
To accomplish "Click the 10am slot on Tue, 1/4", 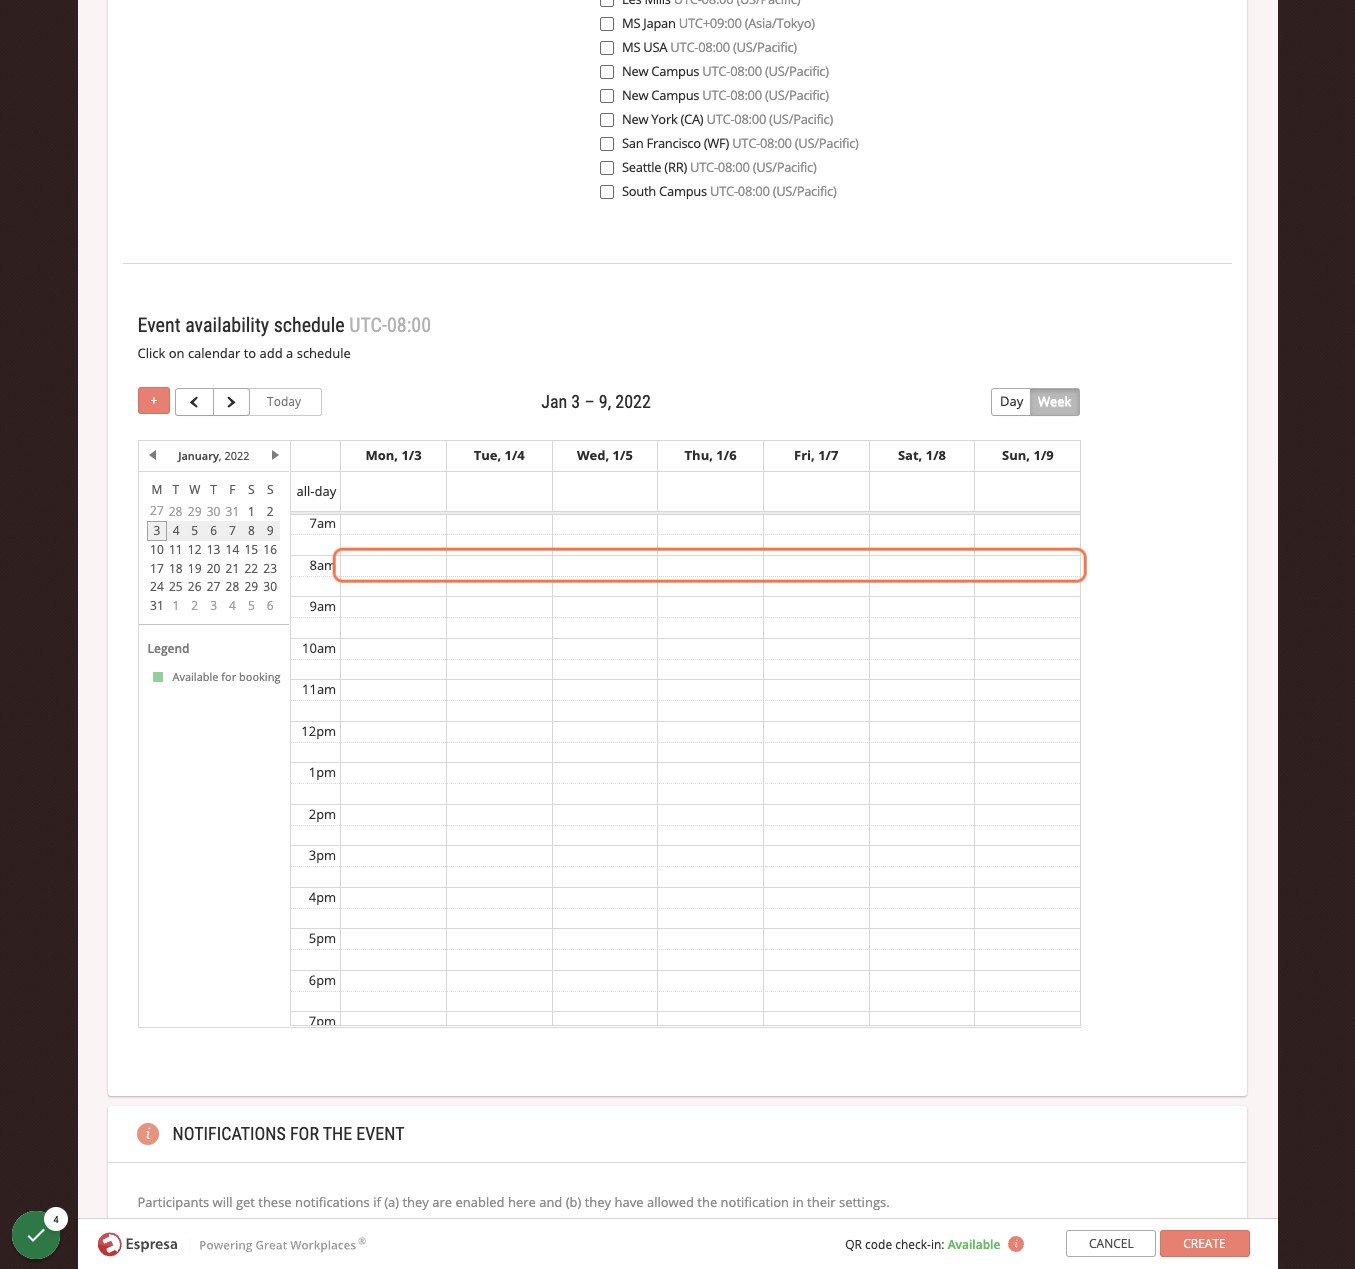I will [x=499, y=649].
